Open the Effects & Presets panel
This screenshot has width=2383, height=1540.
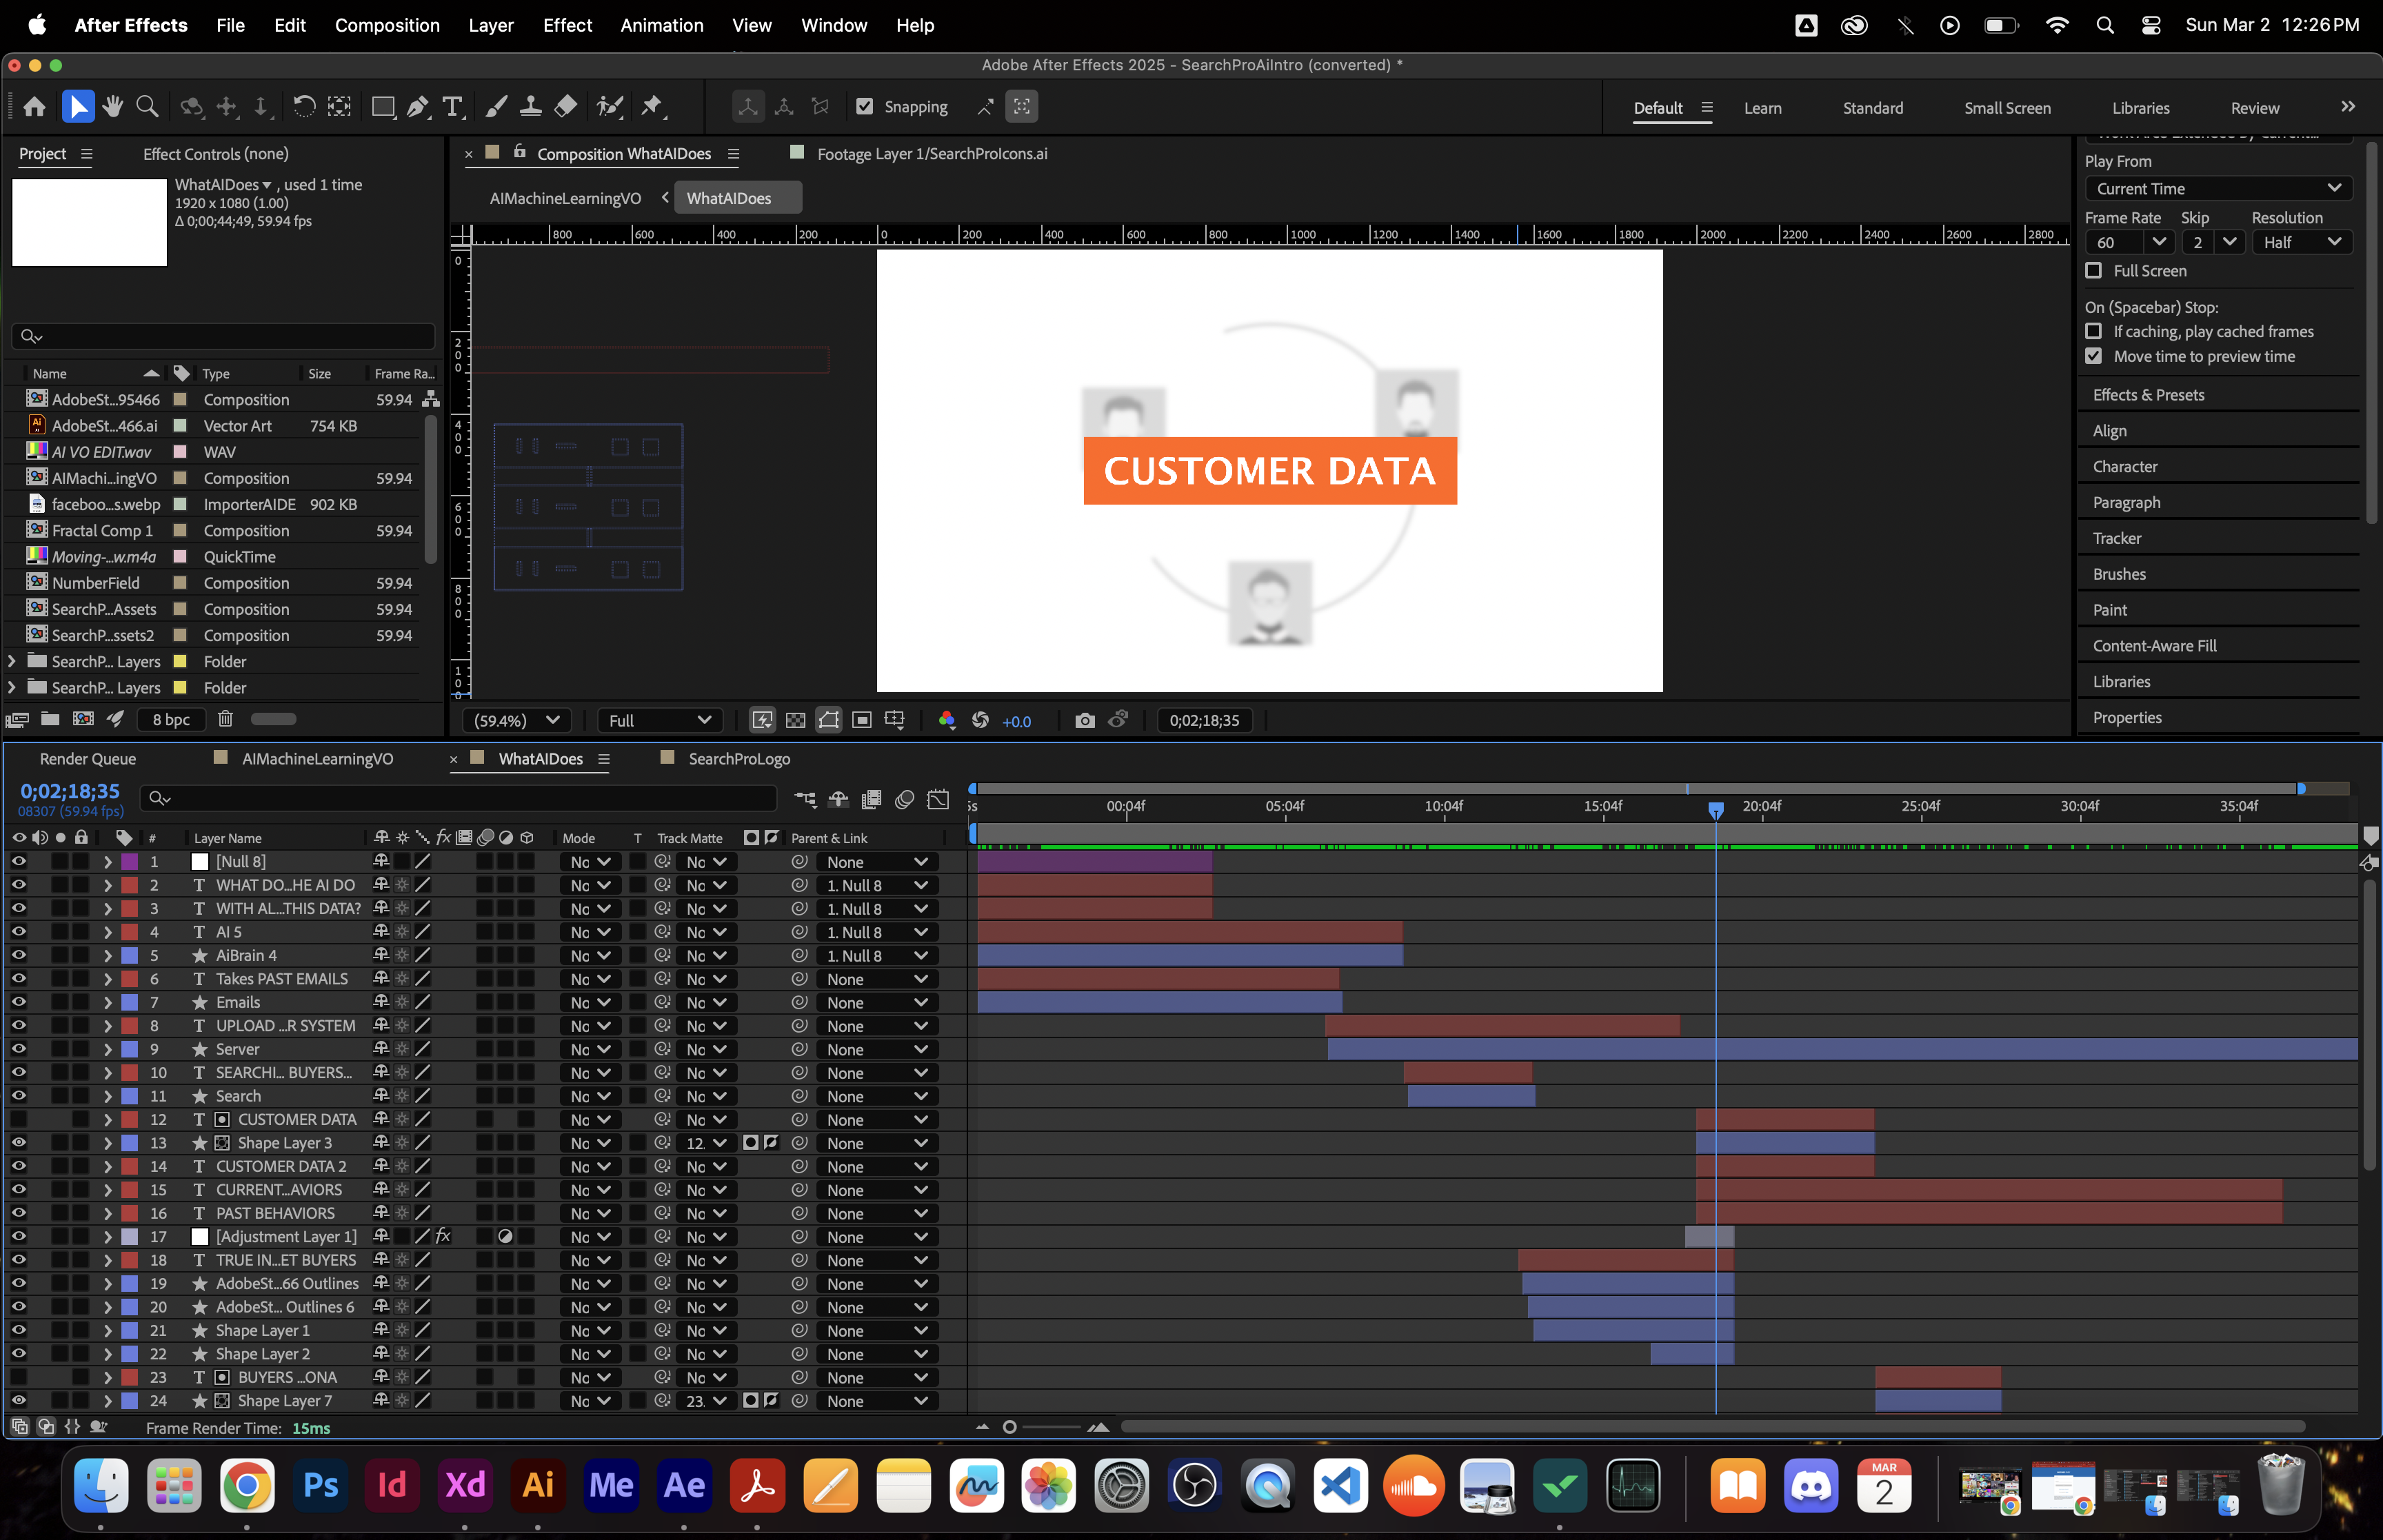(2148, 395)
